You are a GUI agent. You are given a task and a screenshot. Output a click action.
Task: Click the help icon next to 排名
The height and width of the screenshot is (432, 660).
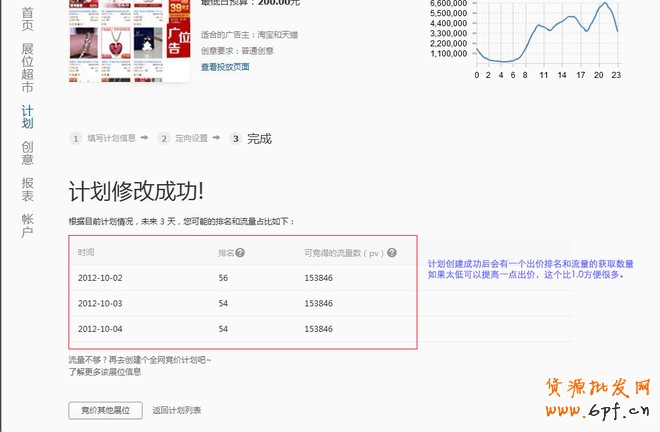pos(240,253)
